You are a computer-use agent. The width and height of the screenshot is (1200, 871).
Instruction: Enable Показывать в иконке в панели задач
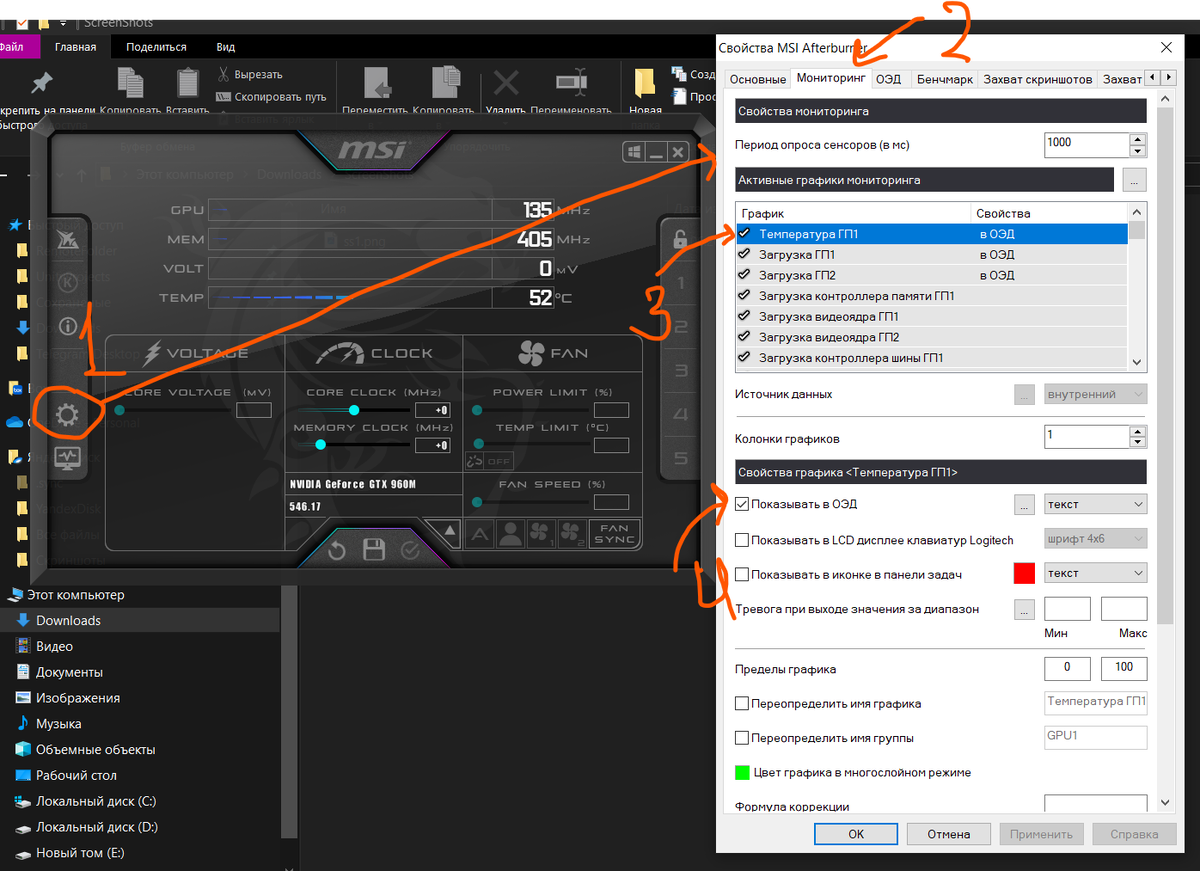pyautogui.click(x=742, y=574)
